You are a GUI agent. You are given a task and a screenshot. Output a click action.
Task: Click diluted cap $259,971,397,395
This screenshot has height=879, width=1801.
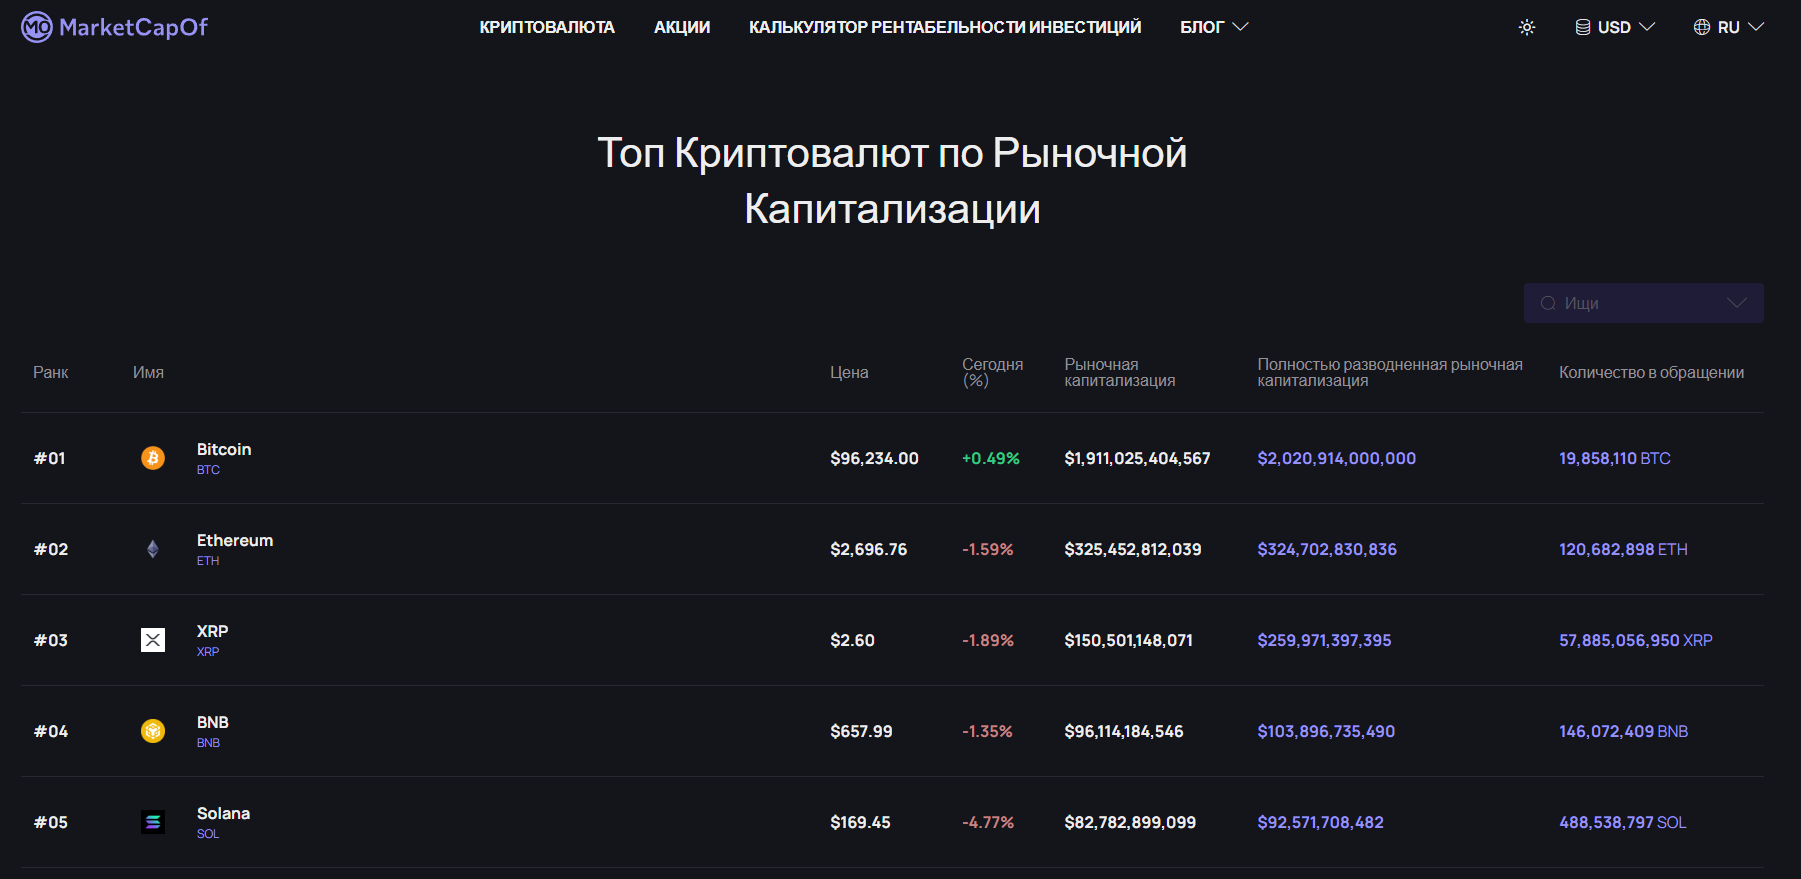point(1324,640)
